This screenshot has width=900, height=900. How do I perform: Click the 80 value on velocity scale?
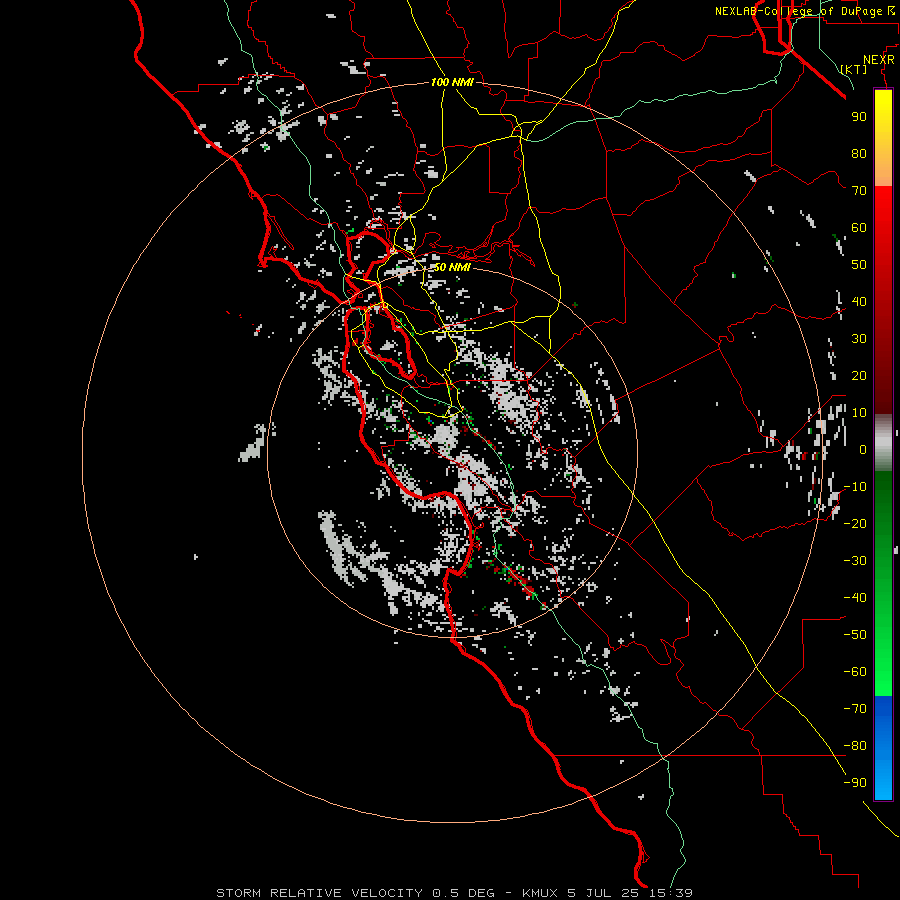[x=859, y=154]
